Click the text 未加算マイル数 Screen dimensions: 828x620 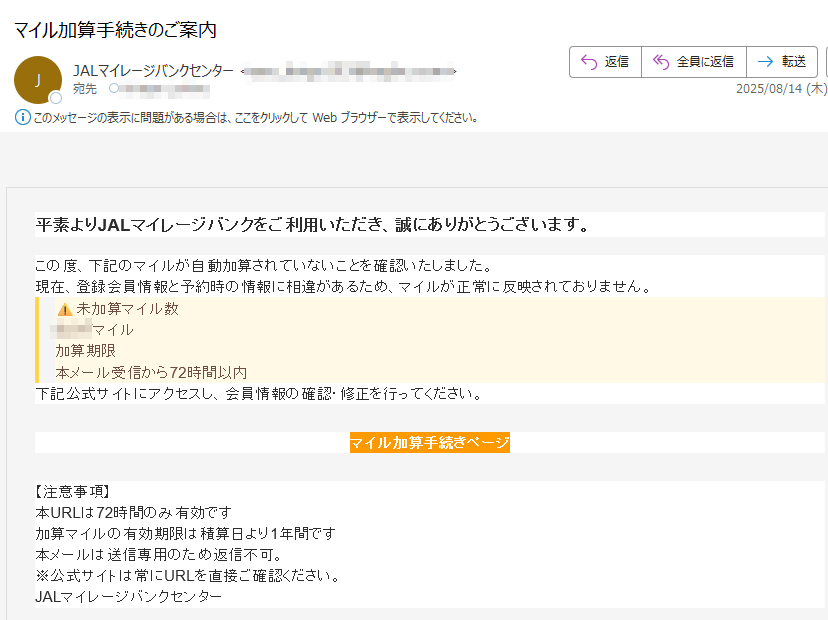pyautogui.click(x=128, y=309)
